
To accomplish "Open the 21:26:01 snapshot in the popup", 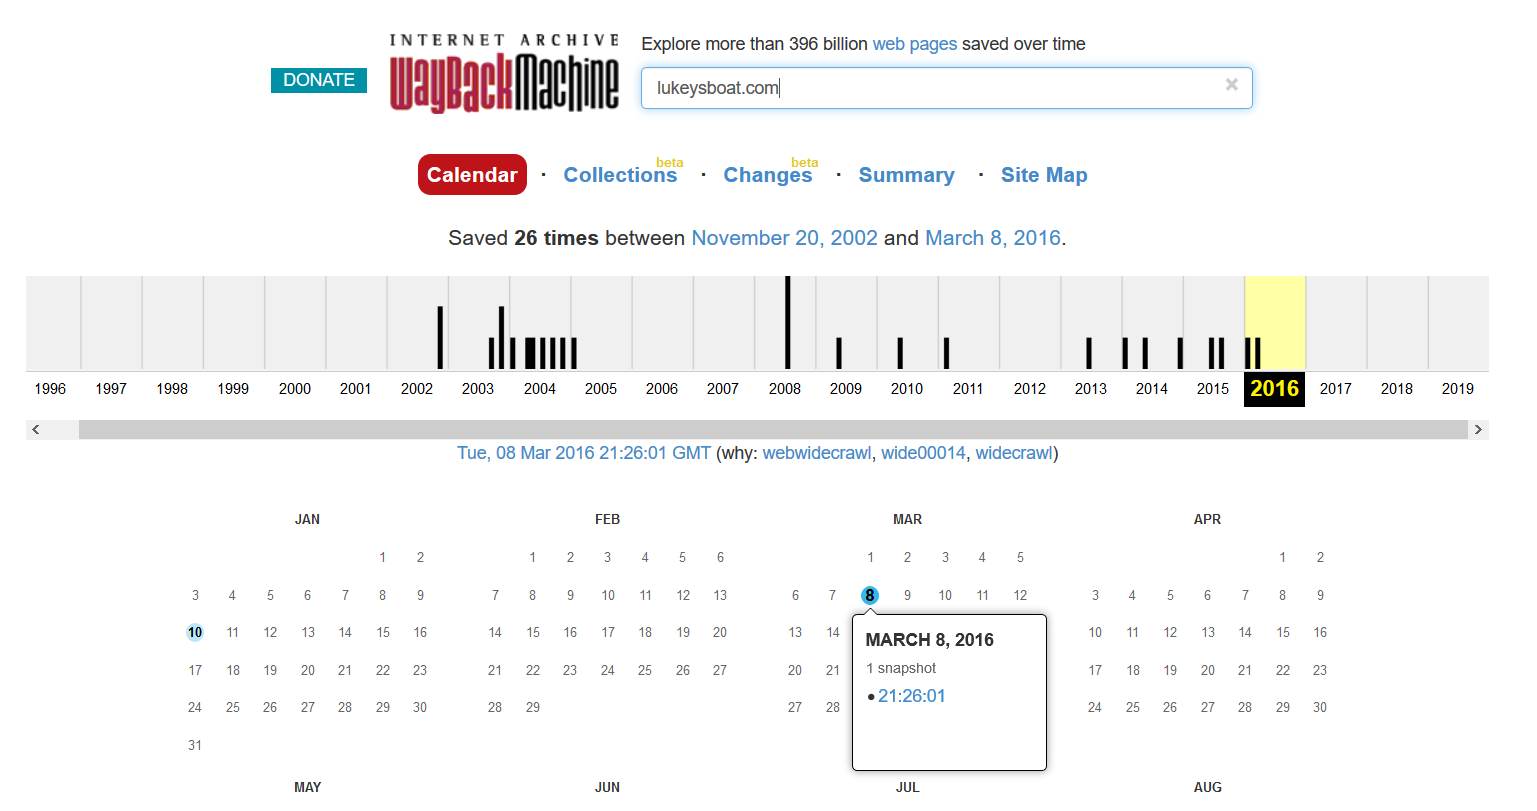I will click(x=911, y=696).
